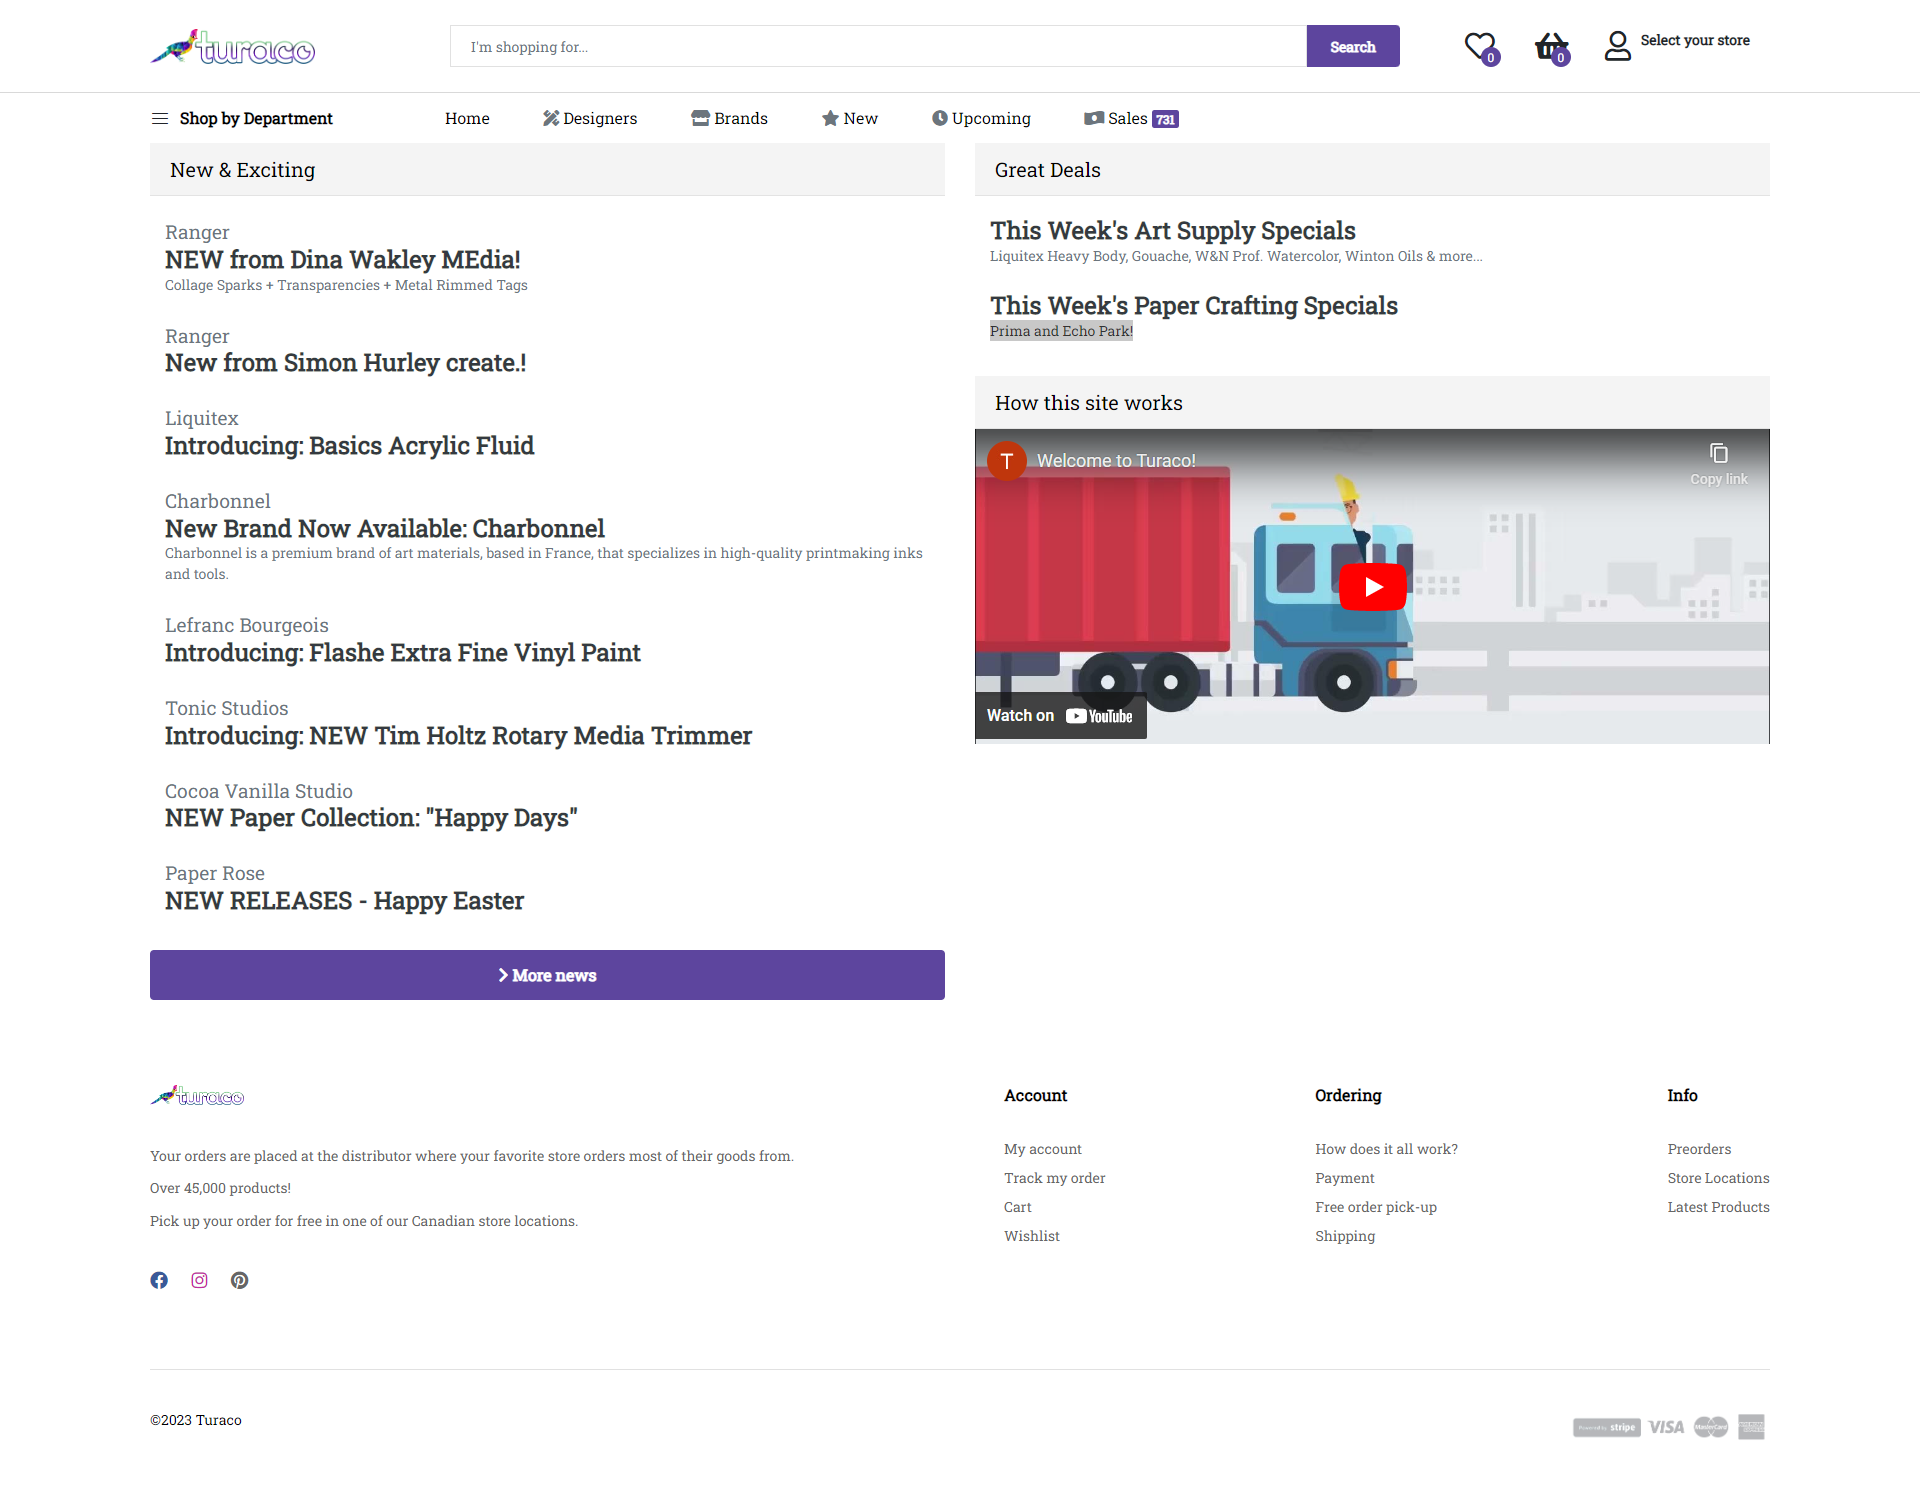Image resolution: width=1920 pixels, height=1485 pixels.
Task: Open the Designers menu item
Action: pyautogui.click(x=590, y=118)
